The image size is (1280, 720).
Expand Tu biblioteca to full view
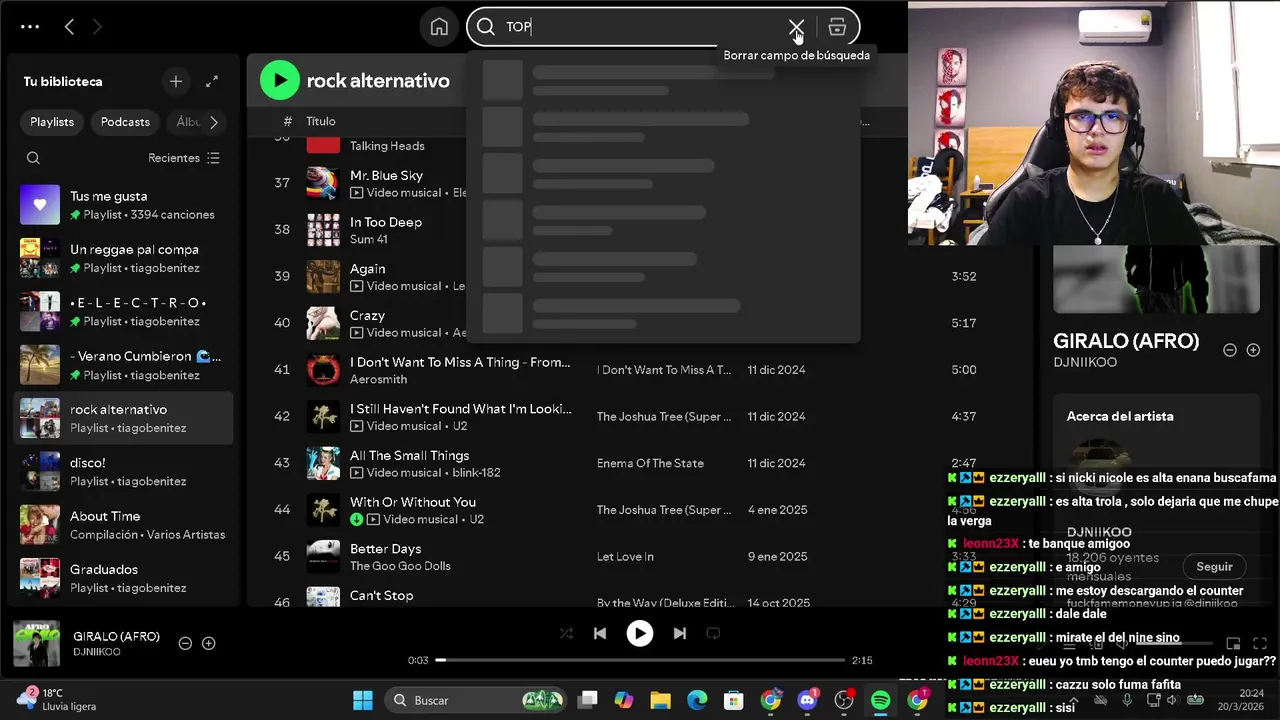click(212, 81)
